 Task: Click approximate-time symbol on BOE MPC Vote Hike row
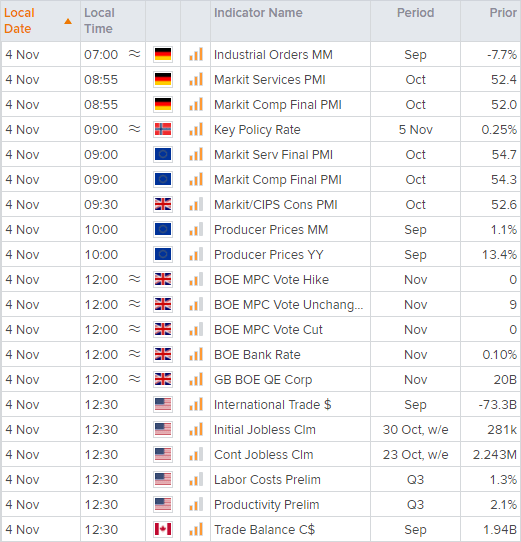(x=134, y=279)
